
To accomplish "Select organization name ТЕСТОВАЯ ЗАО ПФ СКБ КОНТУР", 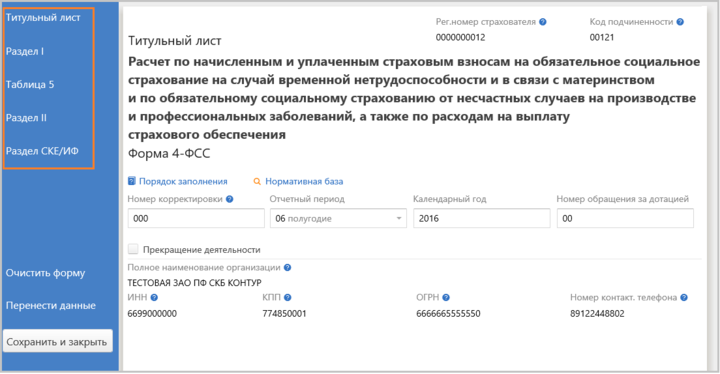I will (194, 283).
